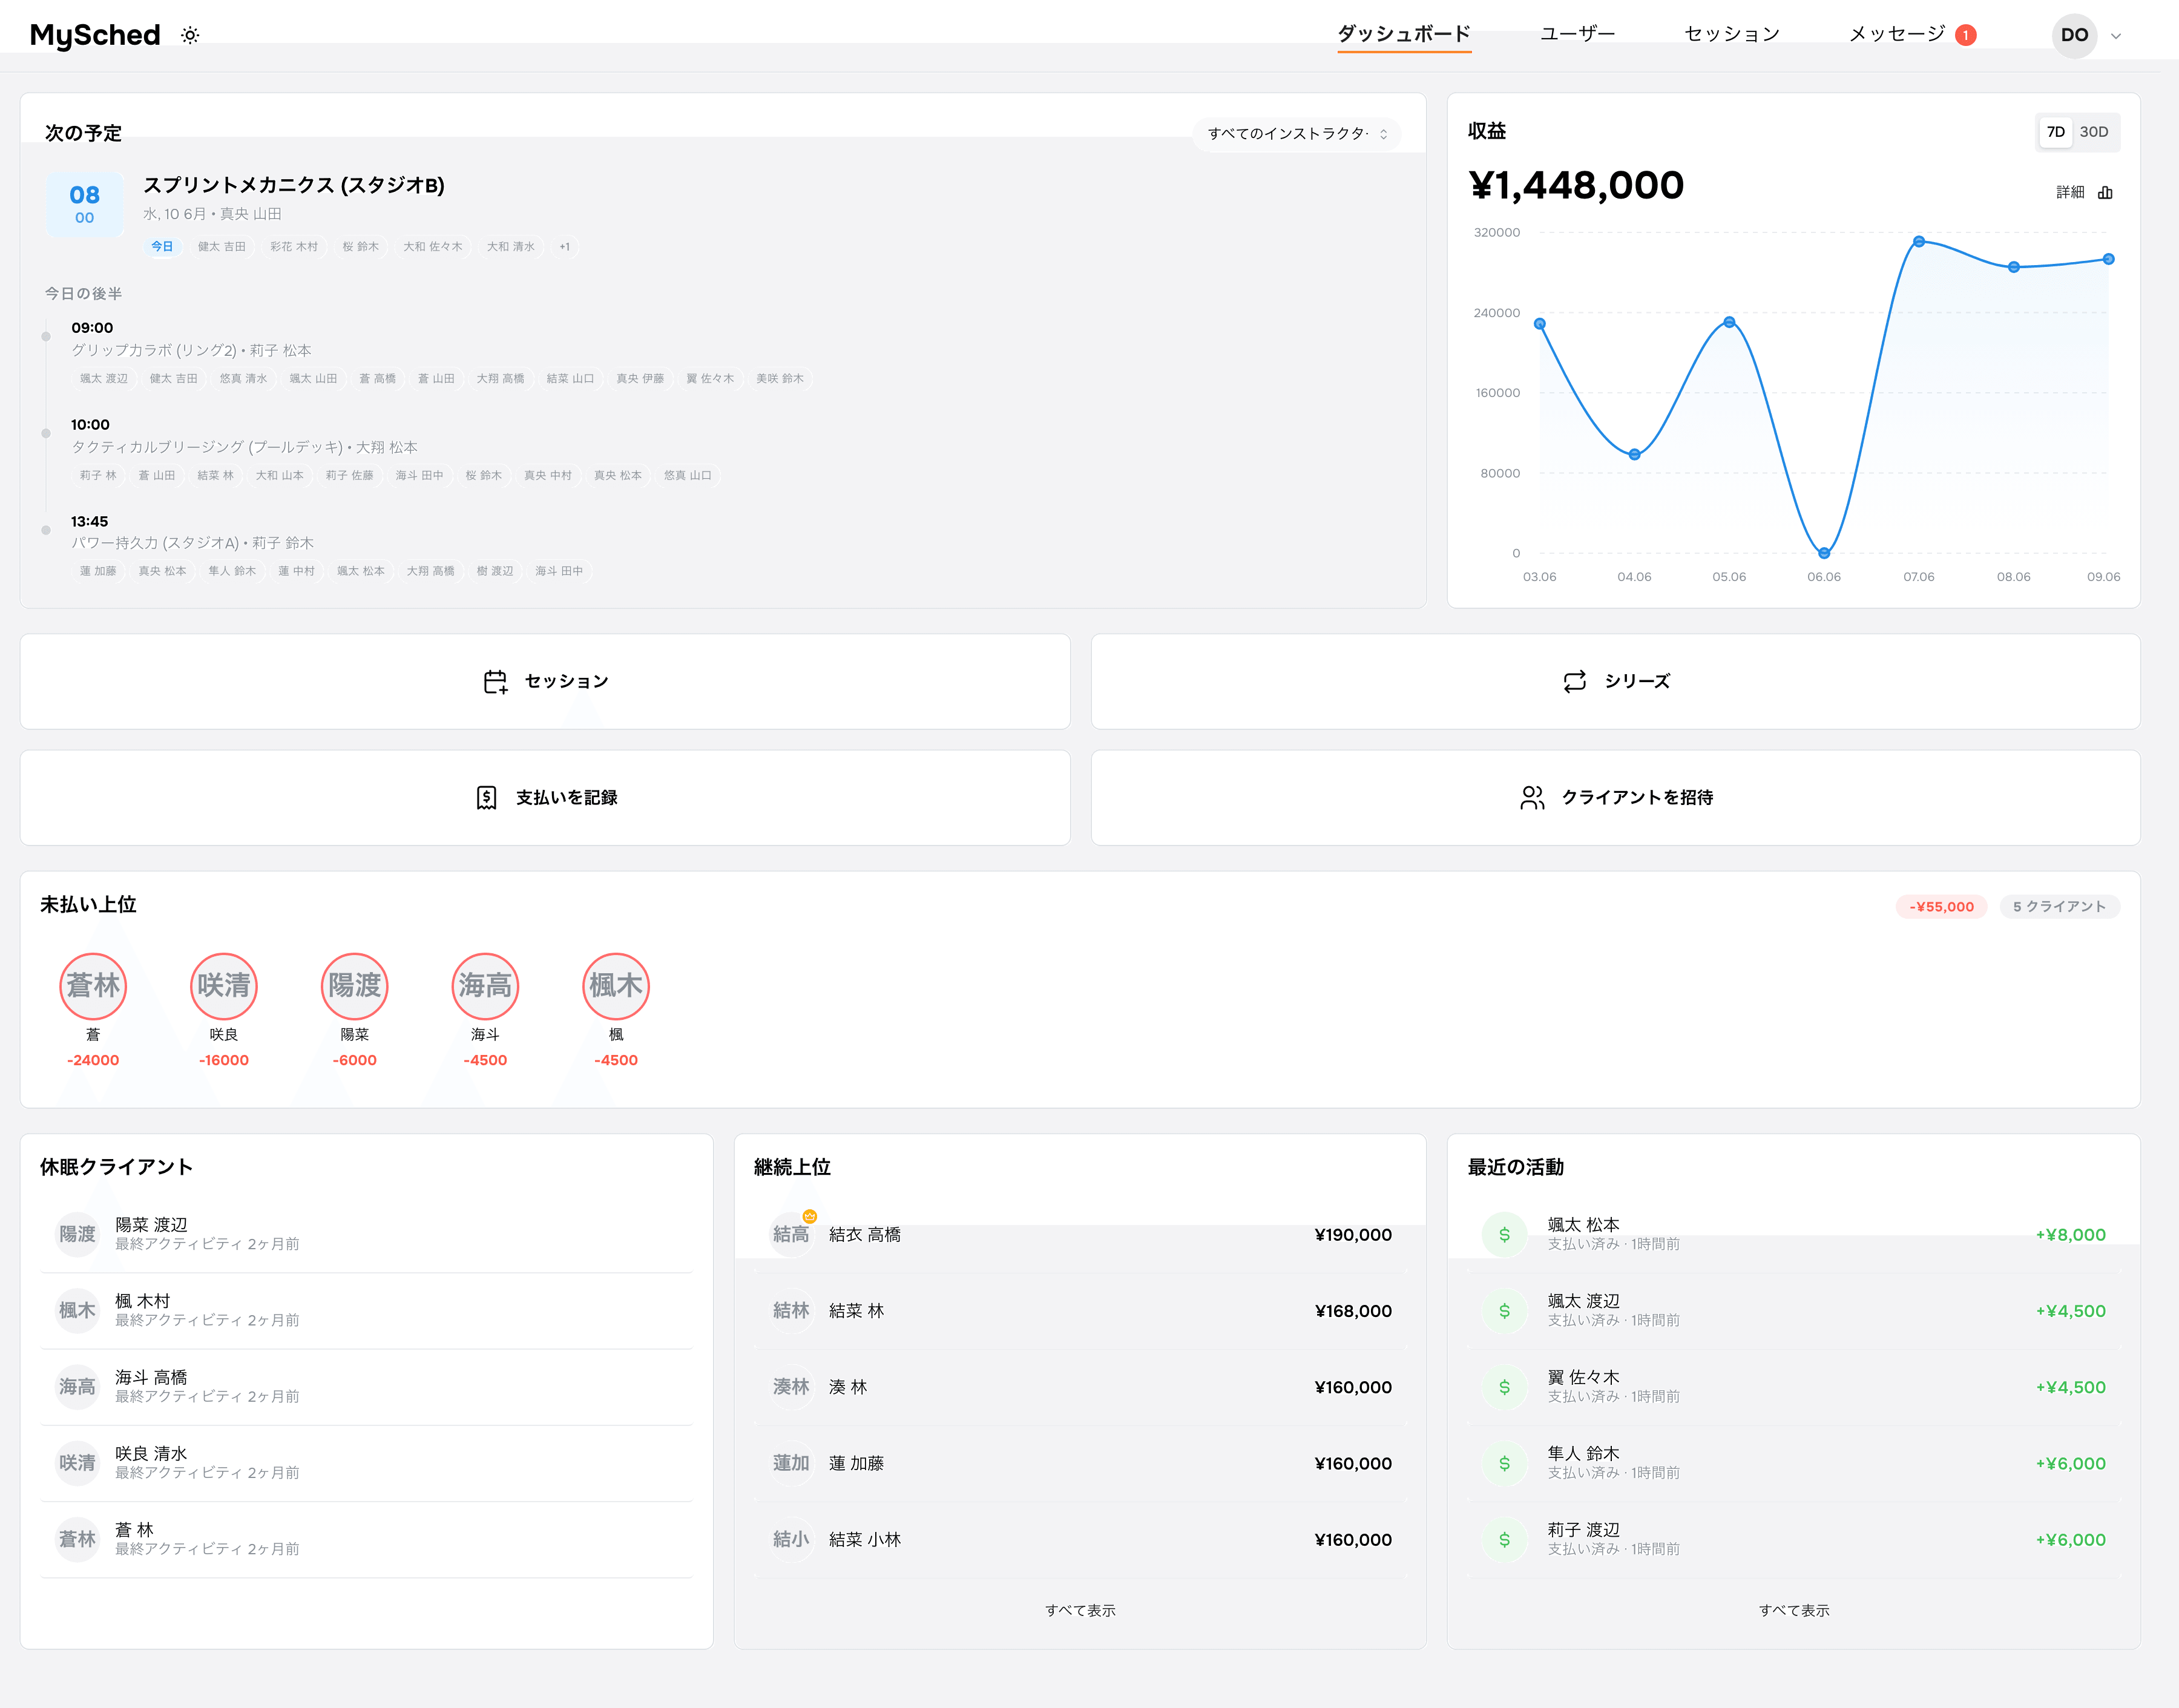Open dormant client 陽菜 渡辺 row
The image size is (2179, 1708).
coord(367,1234)
